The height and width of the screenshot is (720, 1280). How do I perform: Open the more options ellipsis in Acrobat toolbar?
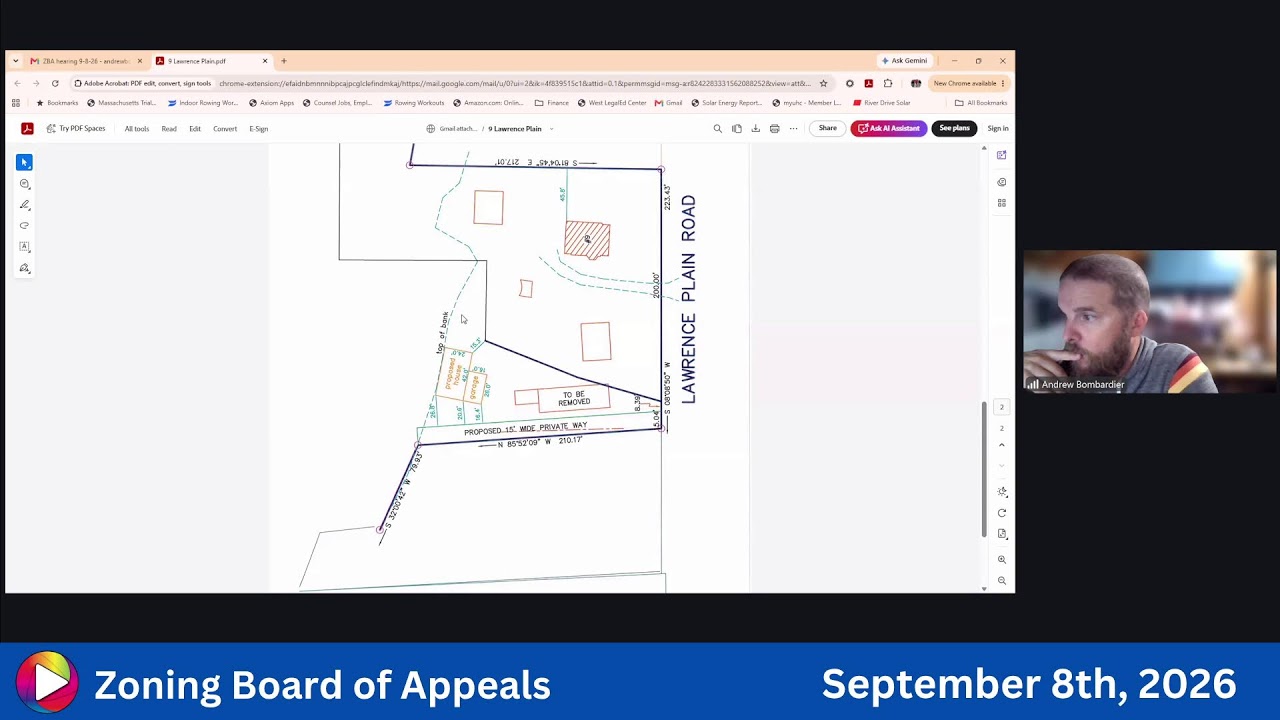pos(793,128)
